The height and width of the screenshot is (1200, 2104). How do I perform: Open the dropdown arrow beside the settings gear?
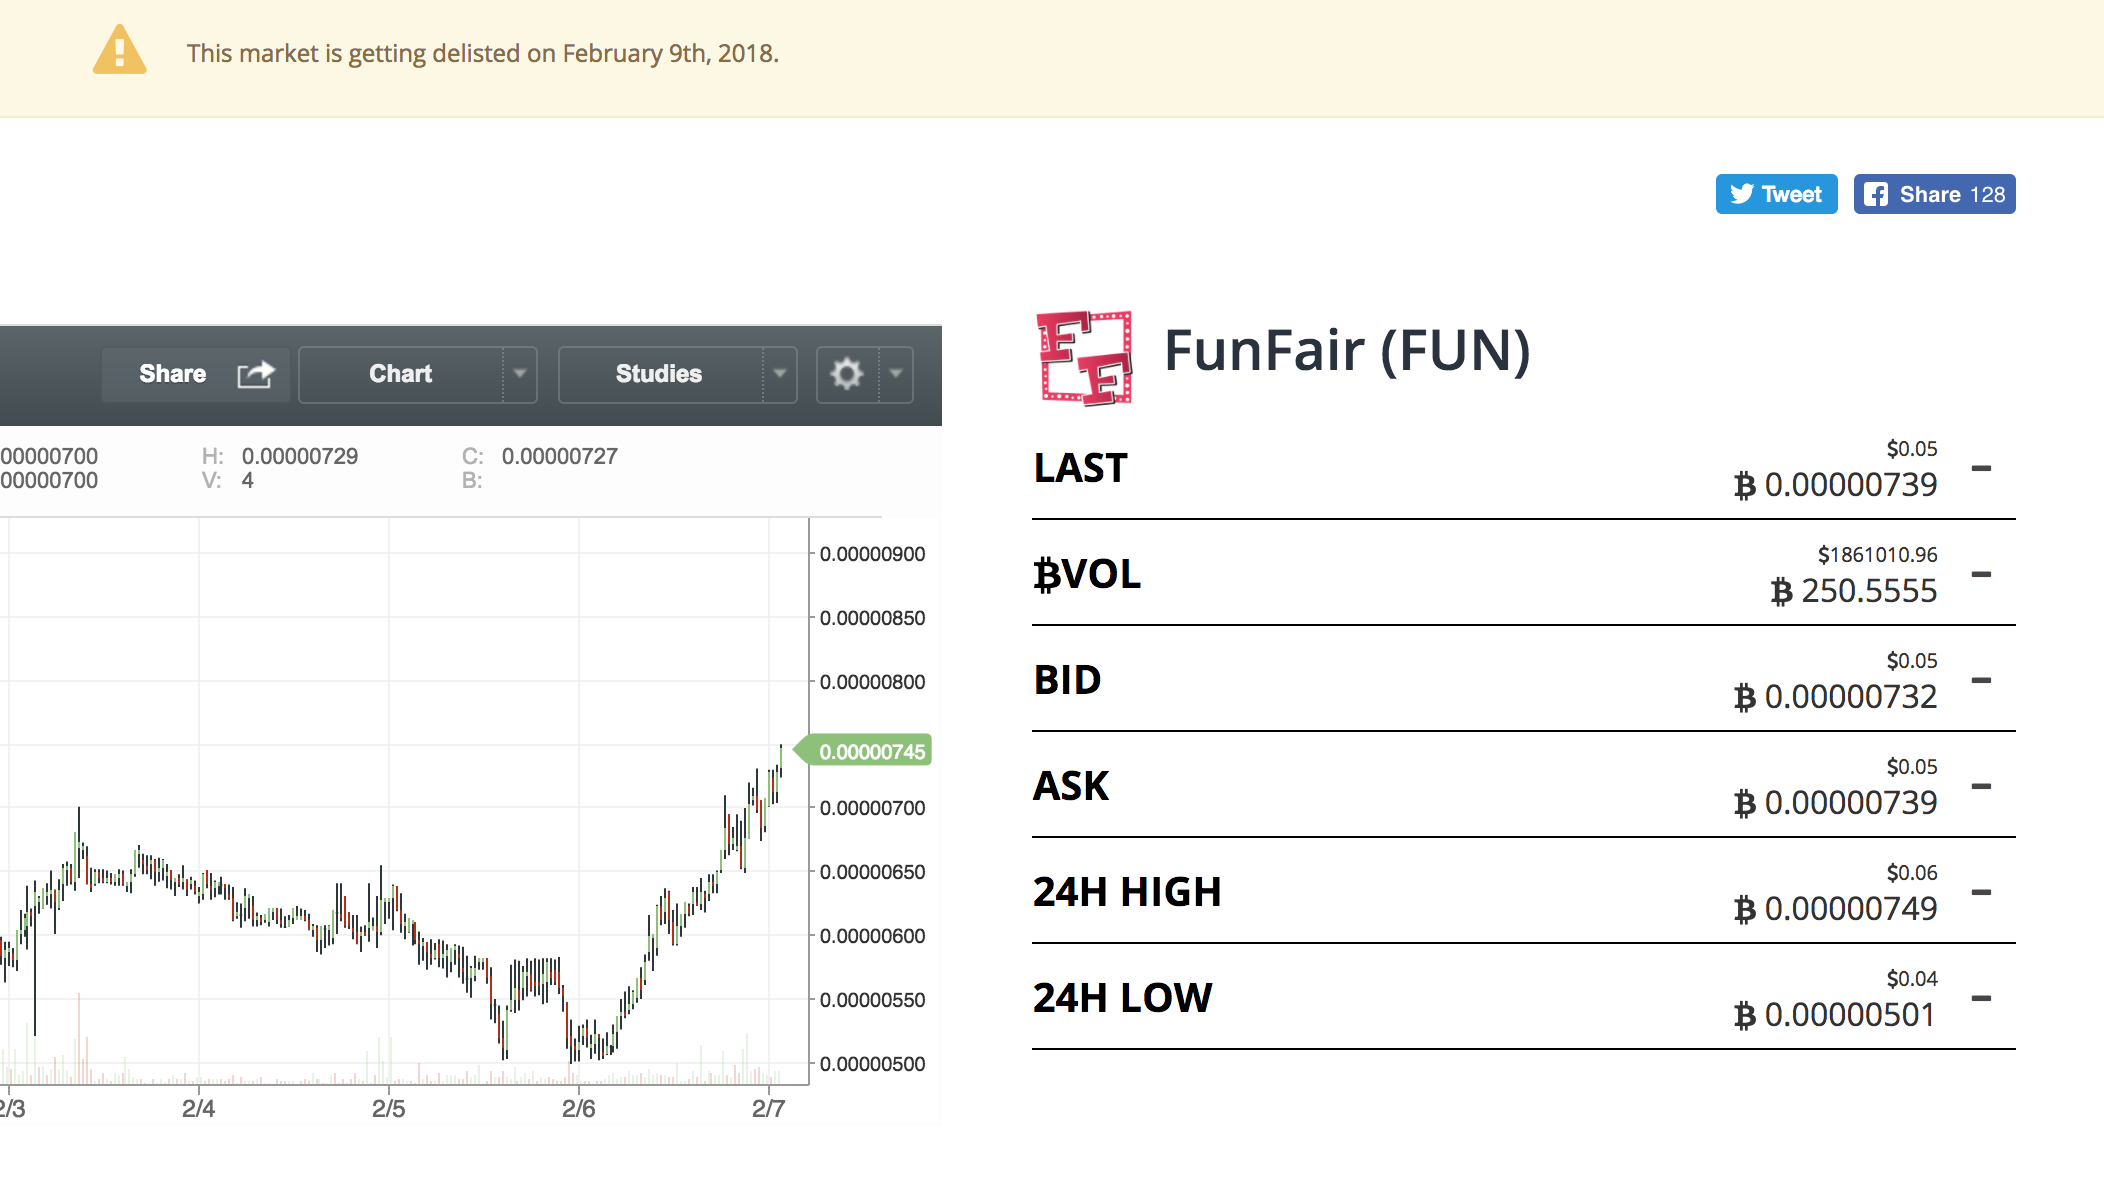tap(895, 374)
